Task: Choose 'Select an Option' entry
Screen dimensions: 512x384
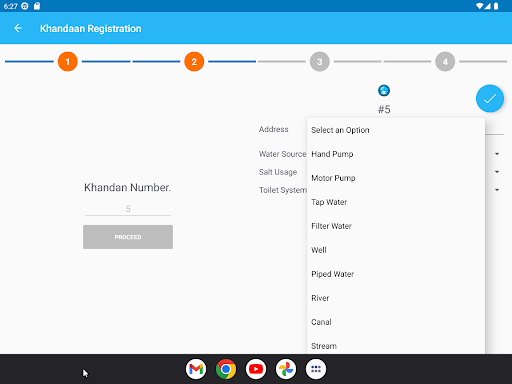Action: (396, 130)
